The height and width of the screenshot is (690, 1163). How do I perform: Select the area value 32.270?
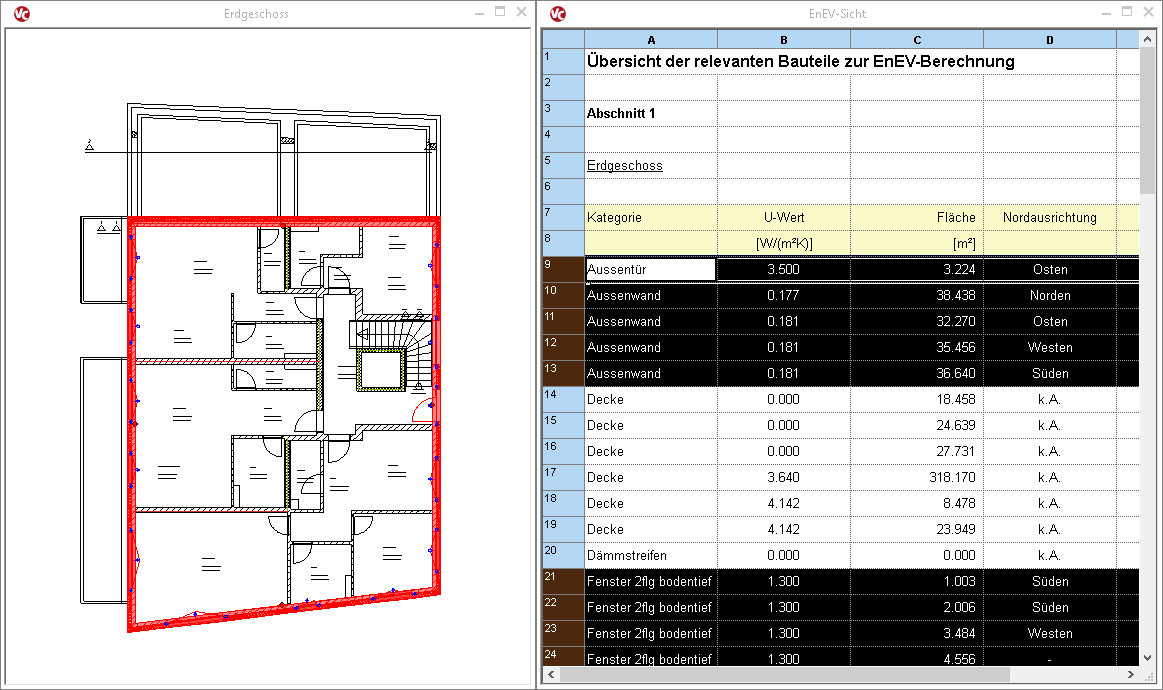(917, 321)
